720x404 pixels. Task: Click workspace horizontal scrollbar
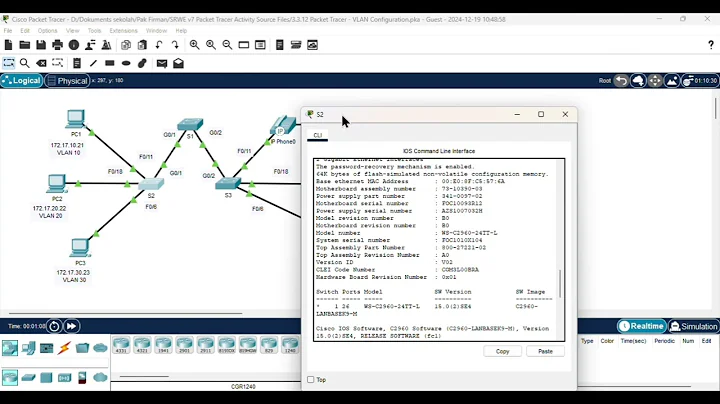(x=125, y=314)
